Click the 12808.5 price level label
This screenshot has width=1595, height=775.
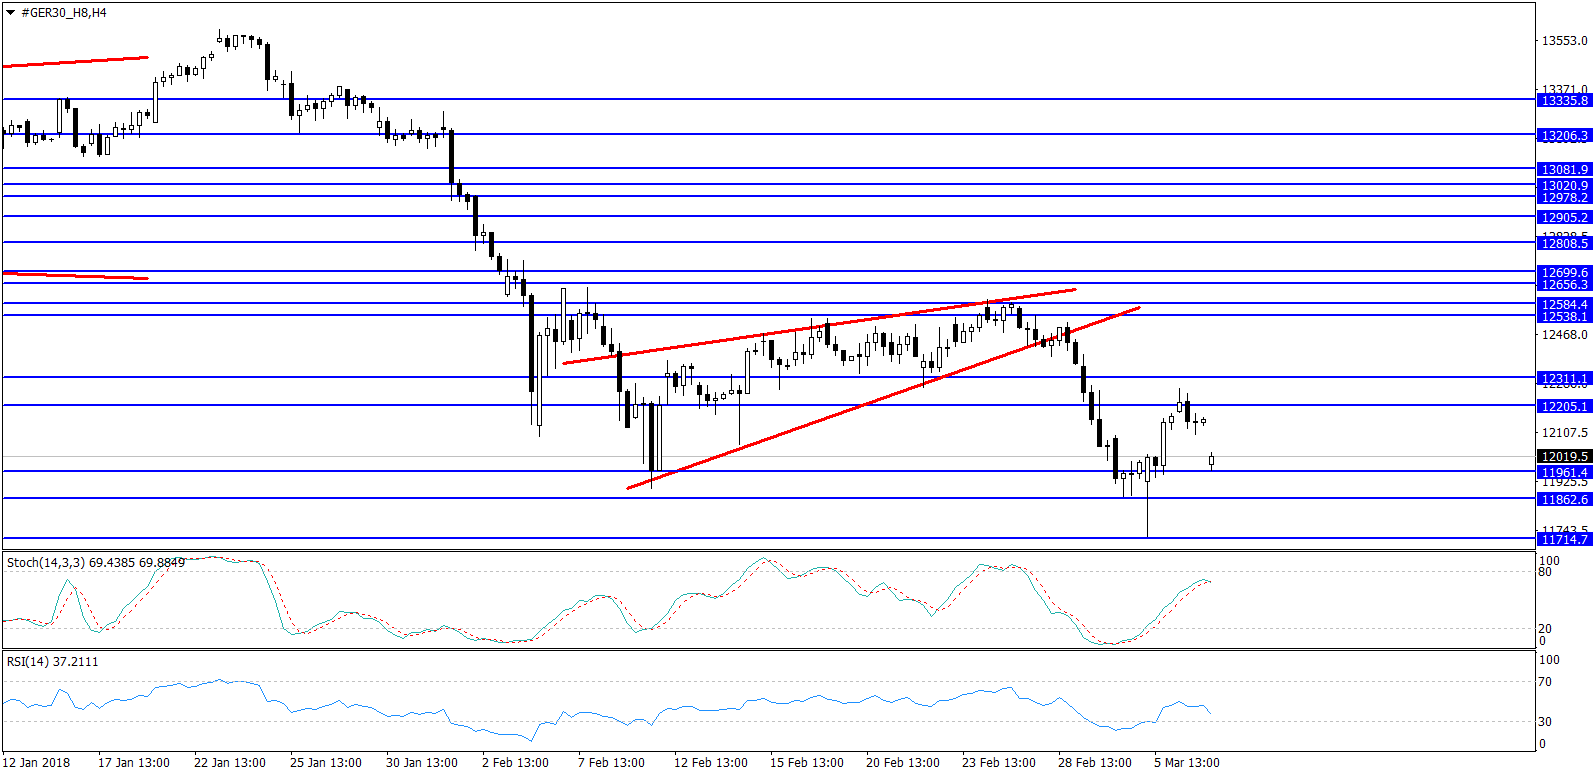click(x=1564, y=243)
